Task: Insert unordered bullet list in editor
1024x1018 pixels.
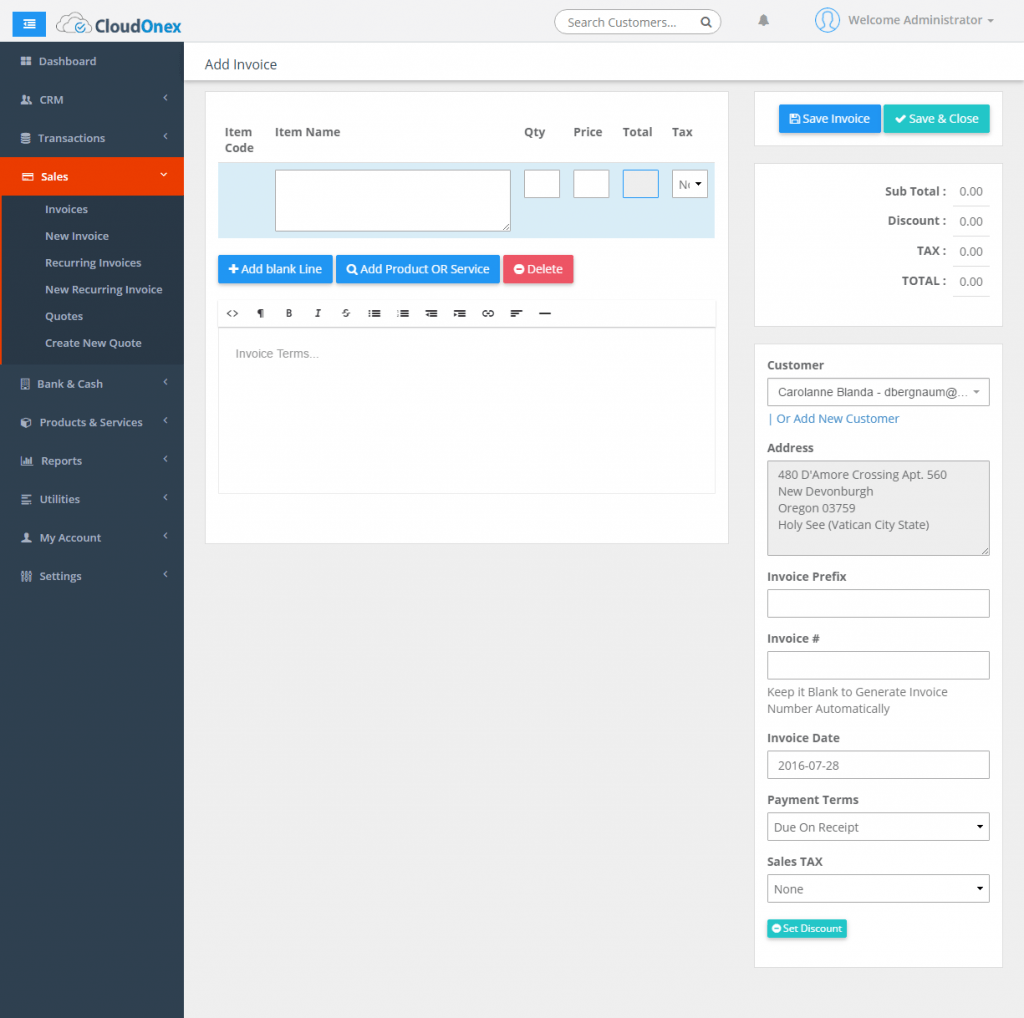Action: pos(374,313)
